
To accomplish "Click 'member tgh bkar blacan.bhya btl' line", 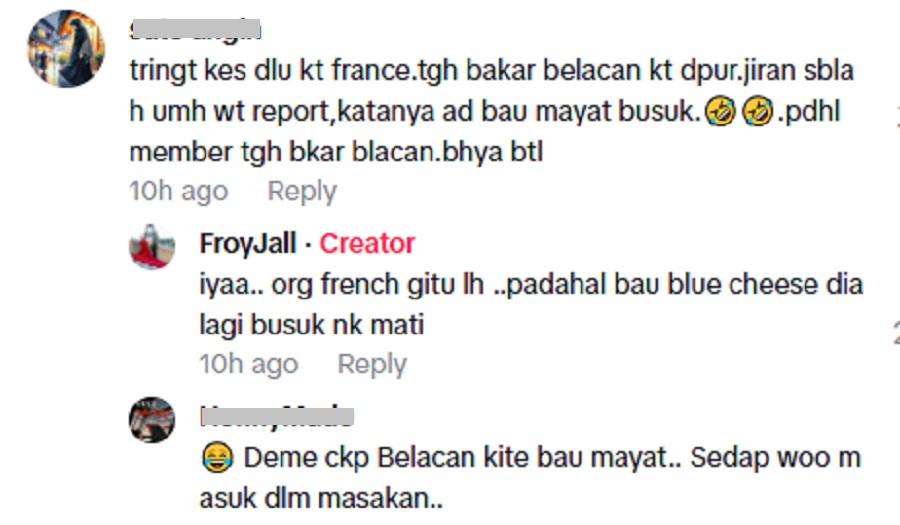I will [x=336, y=153].
